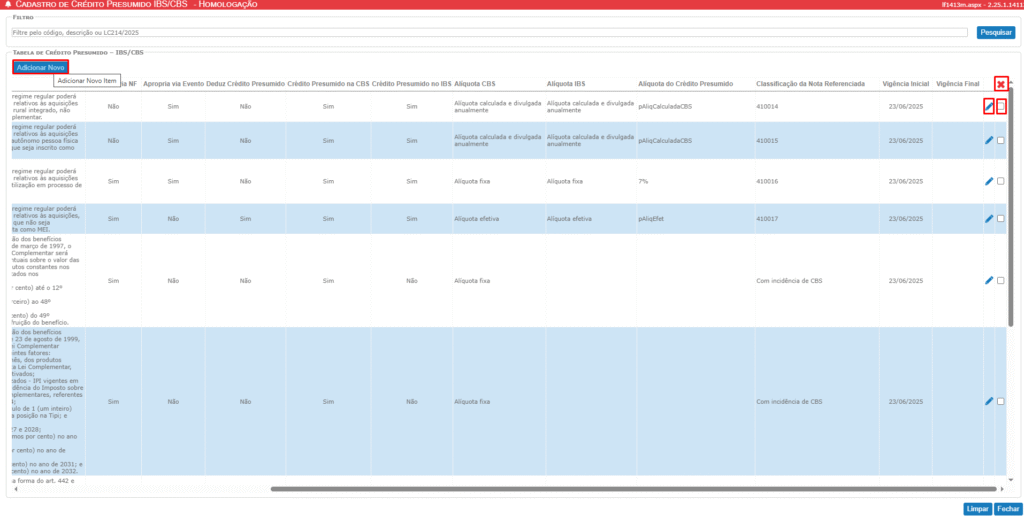Select checkbox of row 410016
Image resolution: width=1024 pixels, height=523 pixels.
click(1001, 181)
